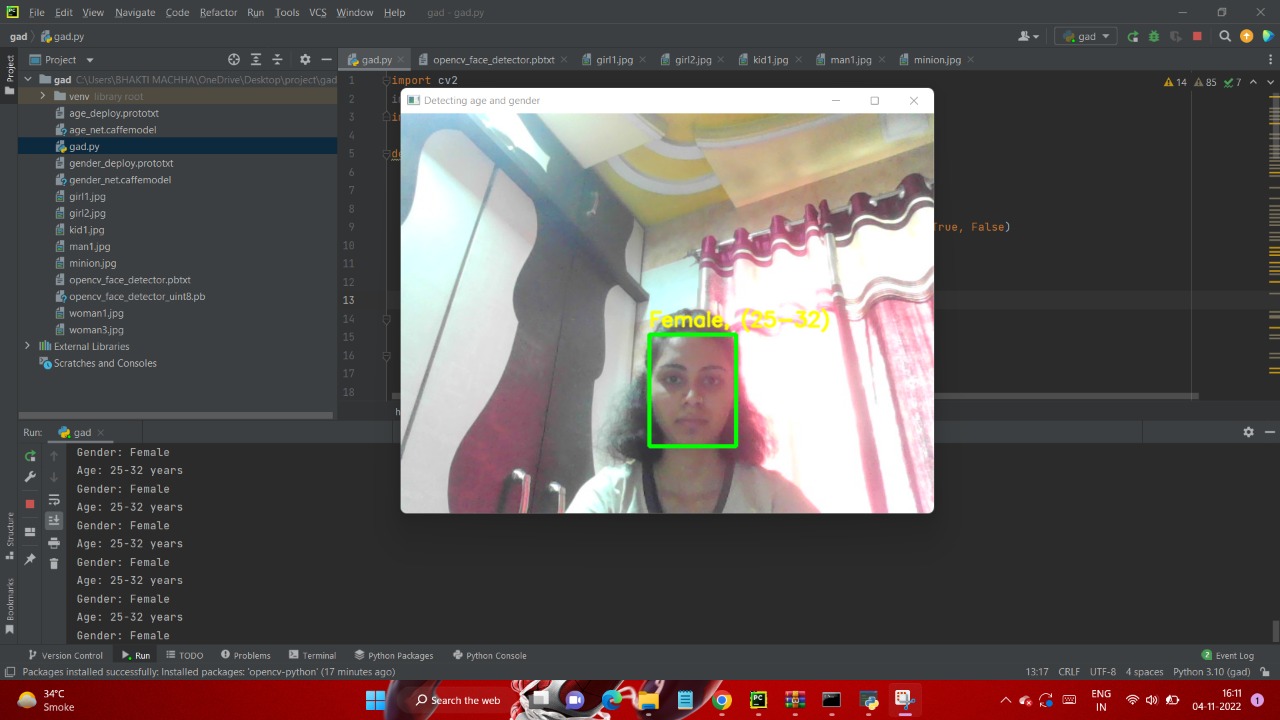This screenshot has height=720, width=1280.
Task: Collapse All items in Project panel
Action: coord(277,59)
